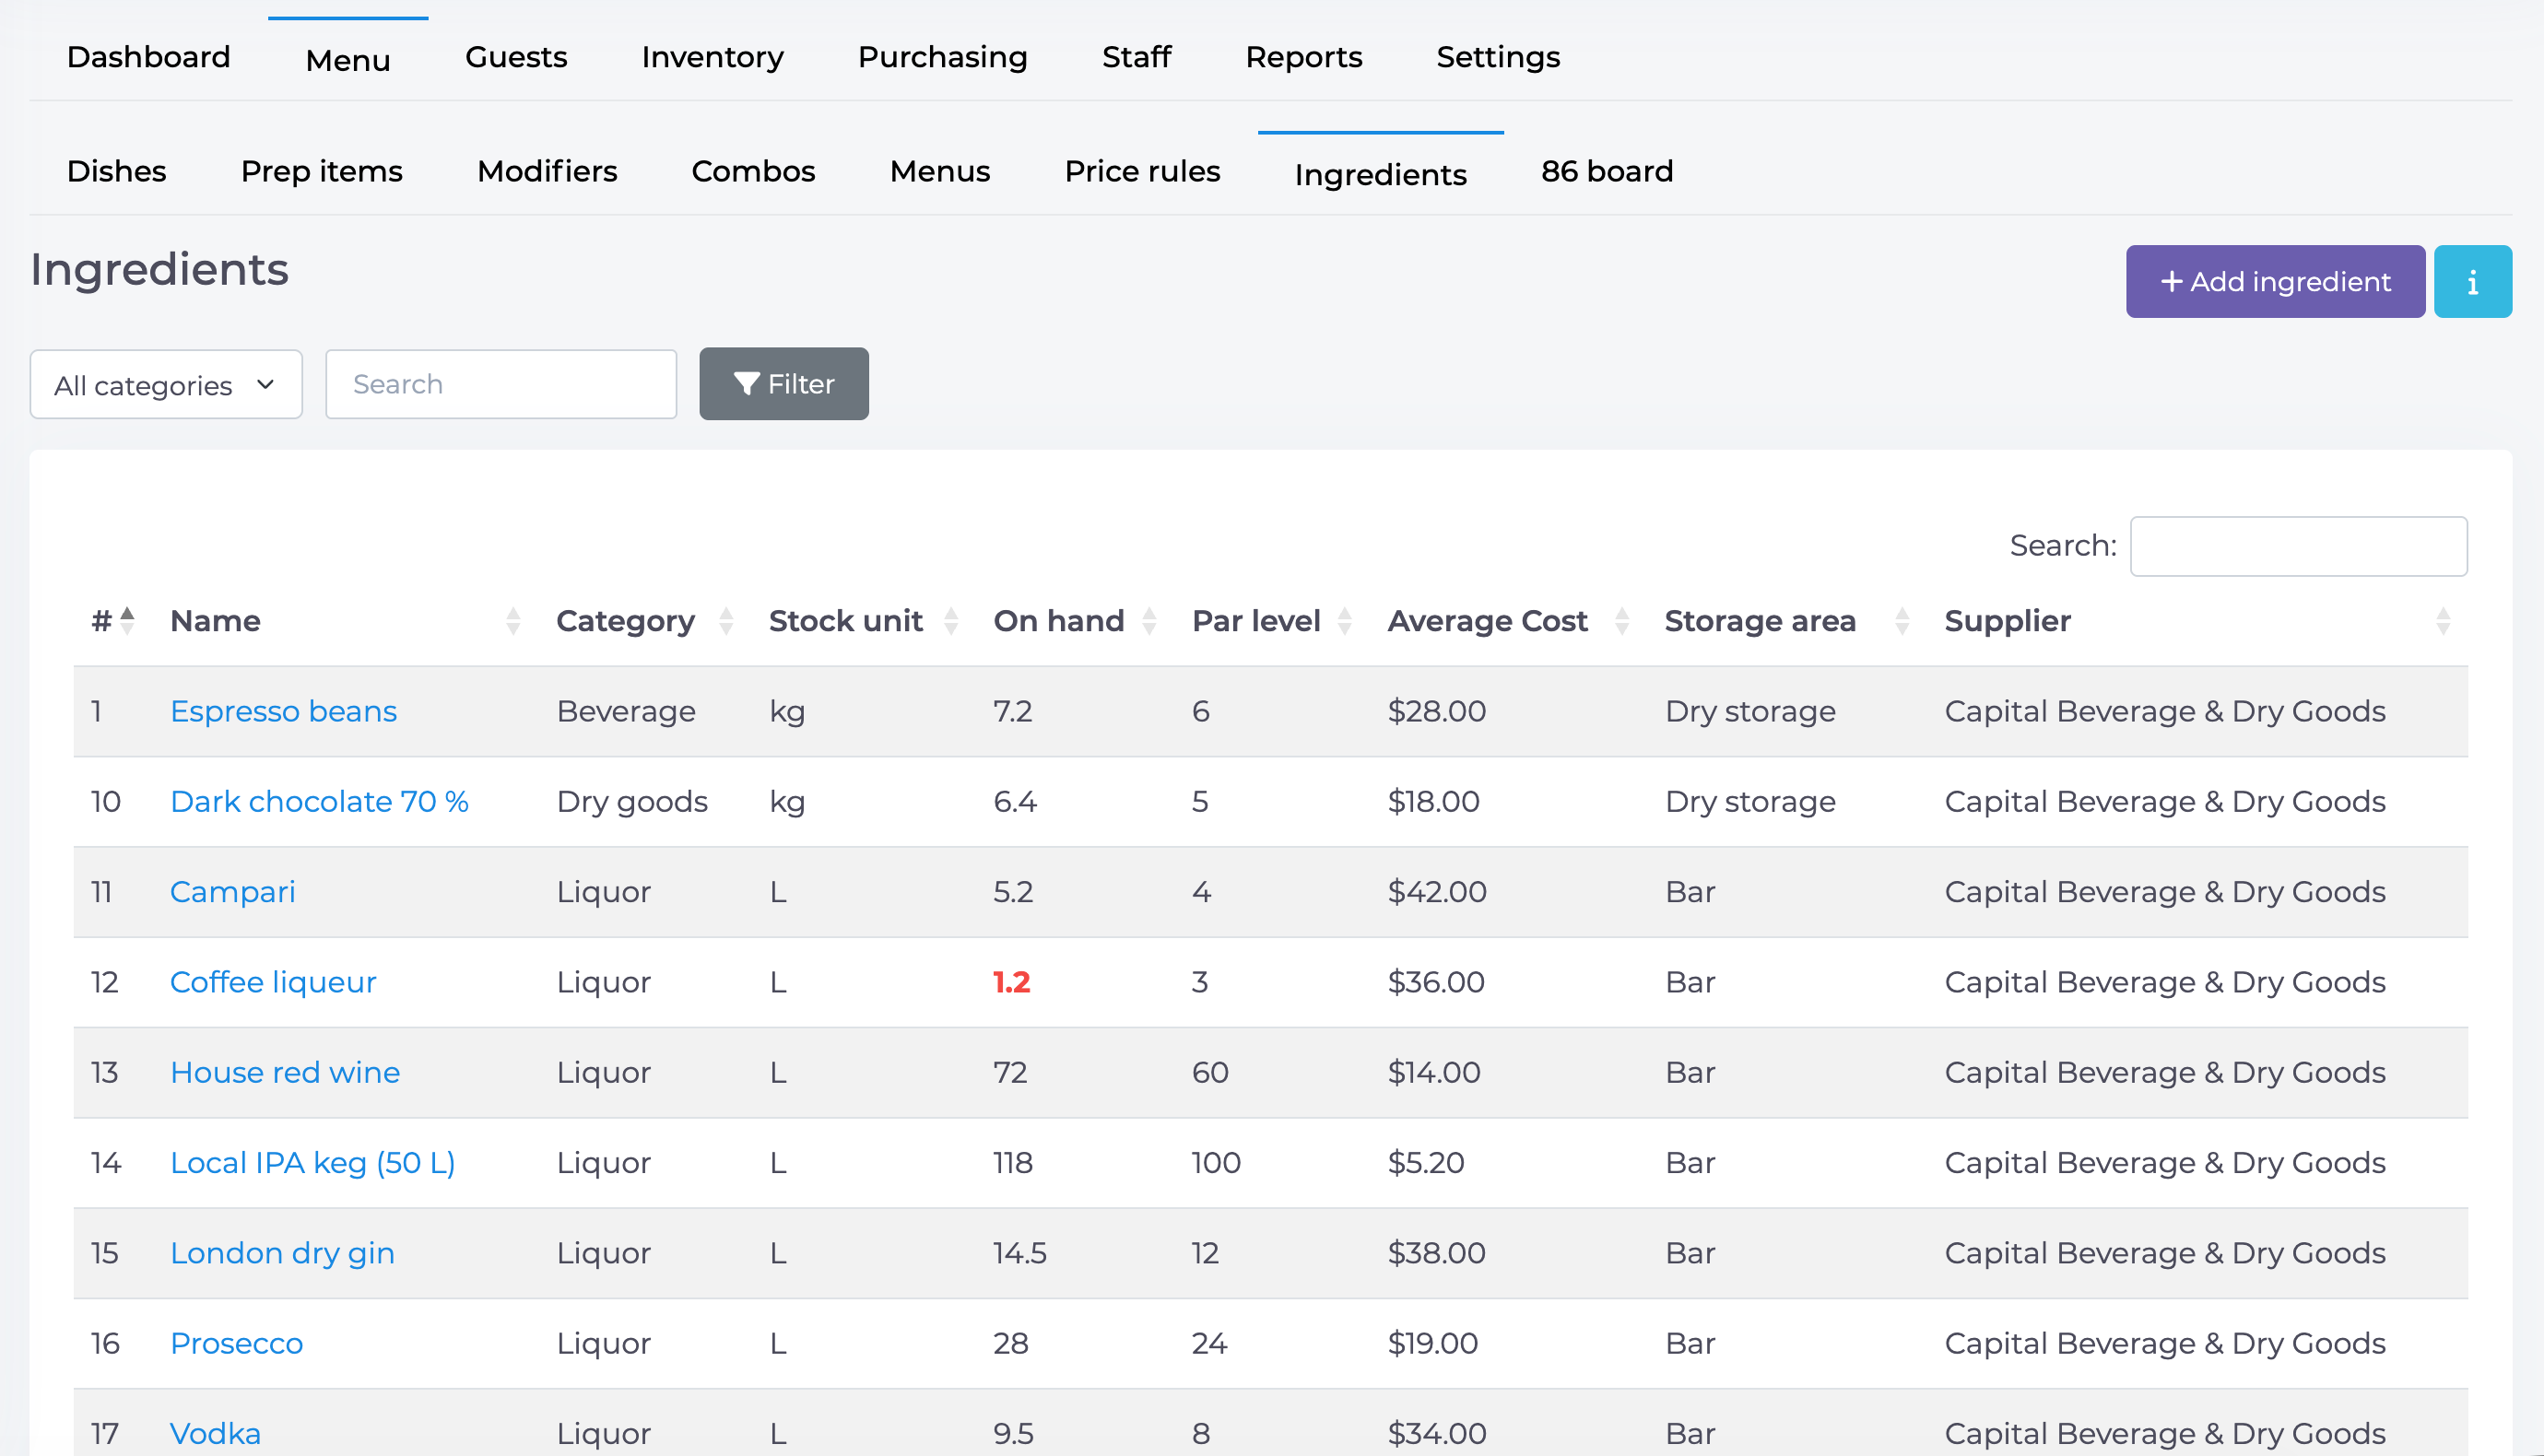Sort by Average Cost column
Image resolution: width=2544 pixels, height=1456 pixels.
coord(1508,621)
